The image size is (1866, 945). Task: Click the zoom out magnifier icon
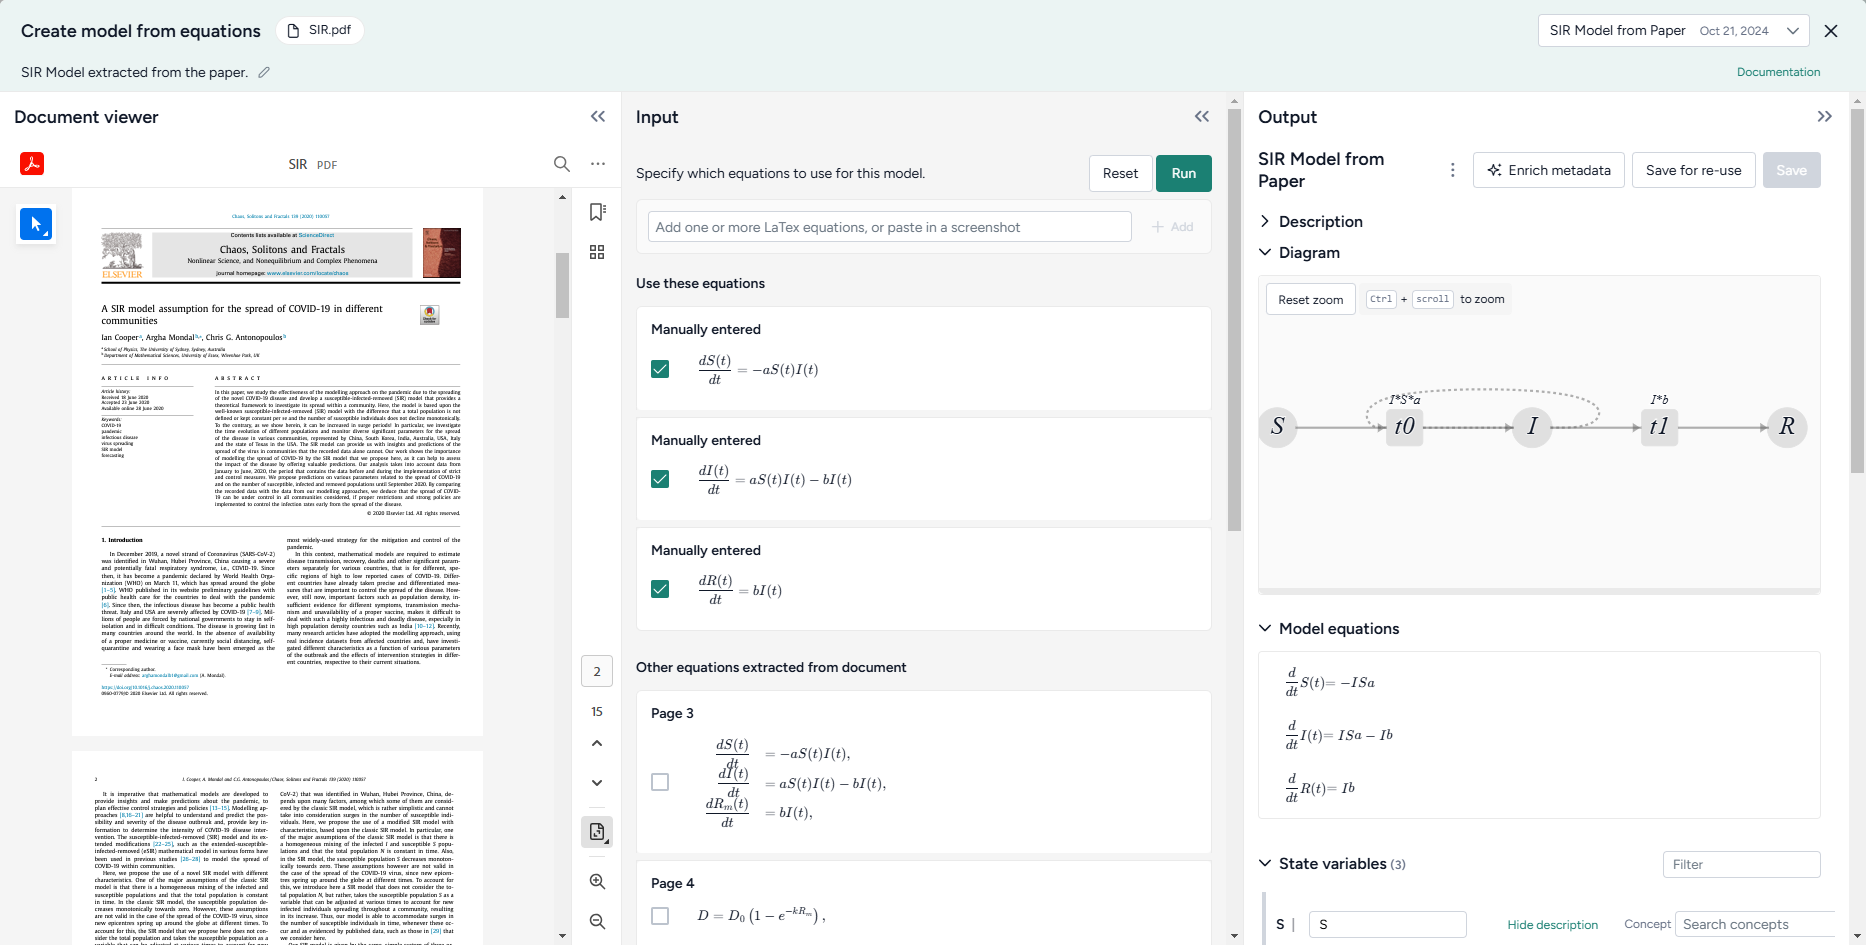click(597, 921)
